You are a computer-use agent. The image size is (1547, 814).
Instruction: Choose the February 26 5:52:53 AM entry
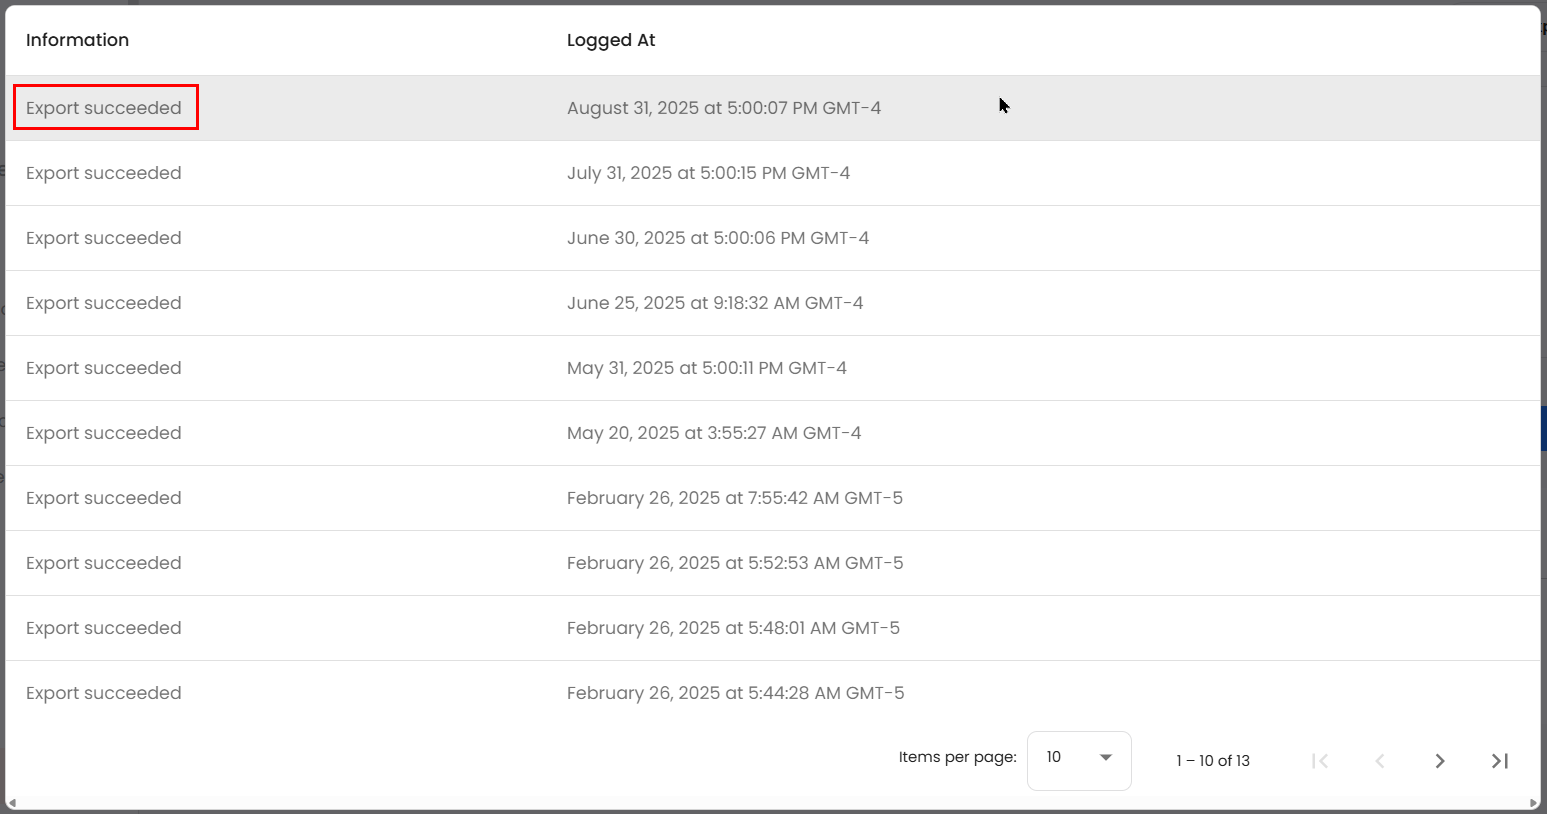(734, 563)
